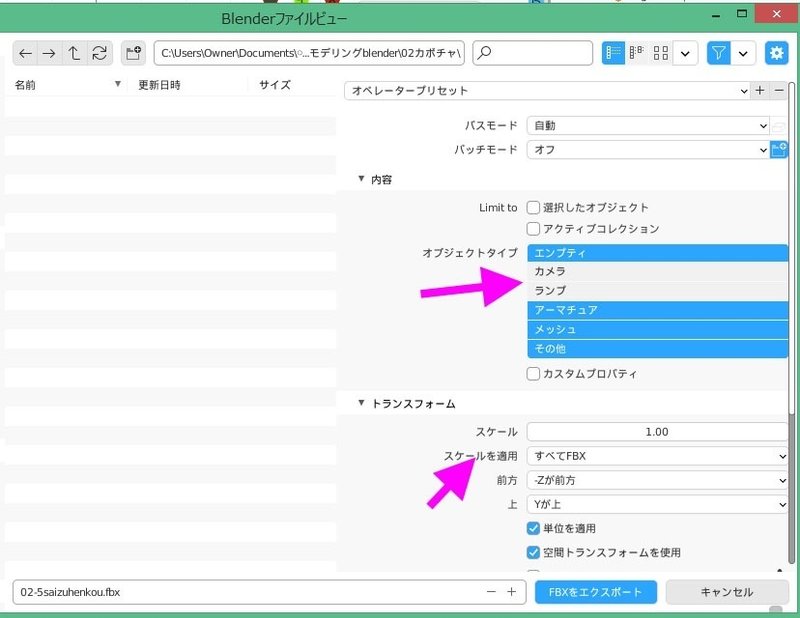Toggle file filter funnel icon
The width and height of the screenshot is (800, 618).
pos(718,53)
